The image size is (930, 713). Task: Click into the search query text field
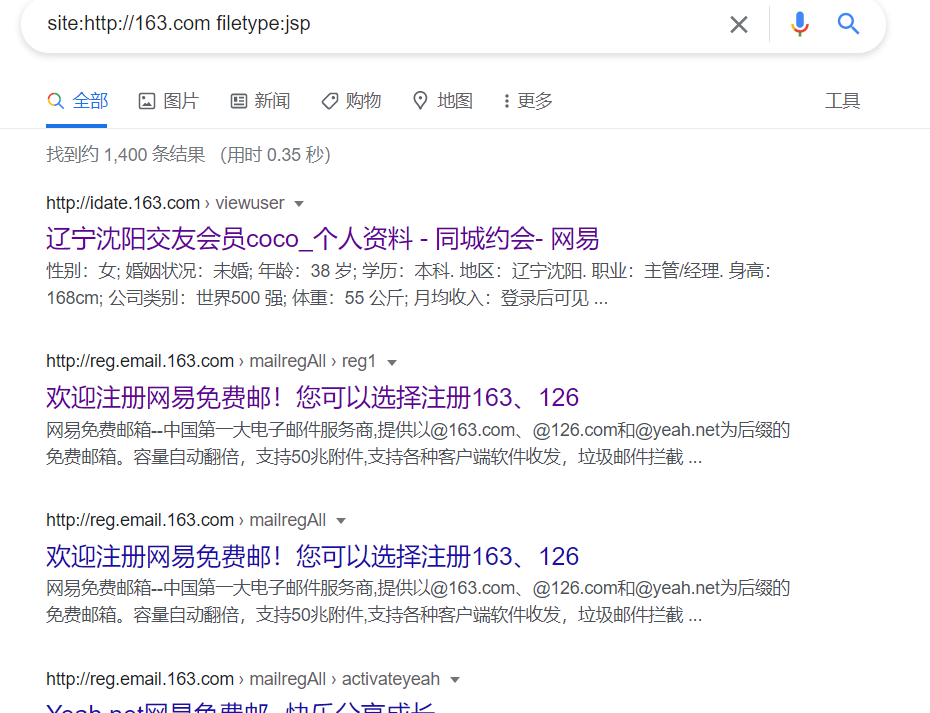[x=380, y=24]
